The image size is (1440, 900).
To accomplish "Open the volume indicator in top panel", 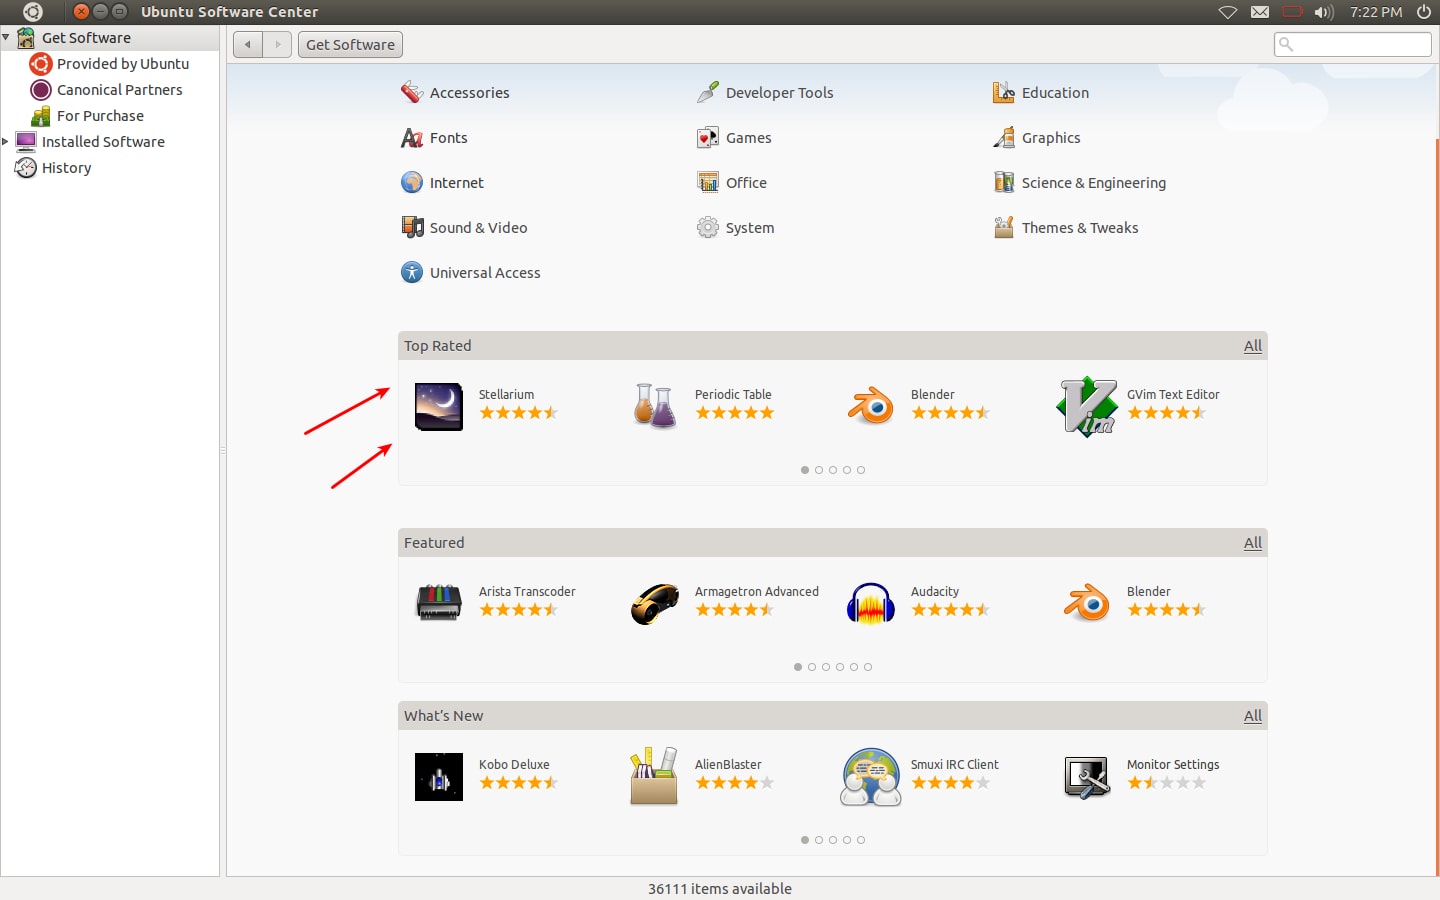I will (1324, 12).
